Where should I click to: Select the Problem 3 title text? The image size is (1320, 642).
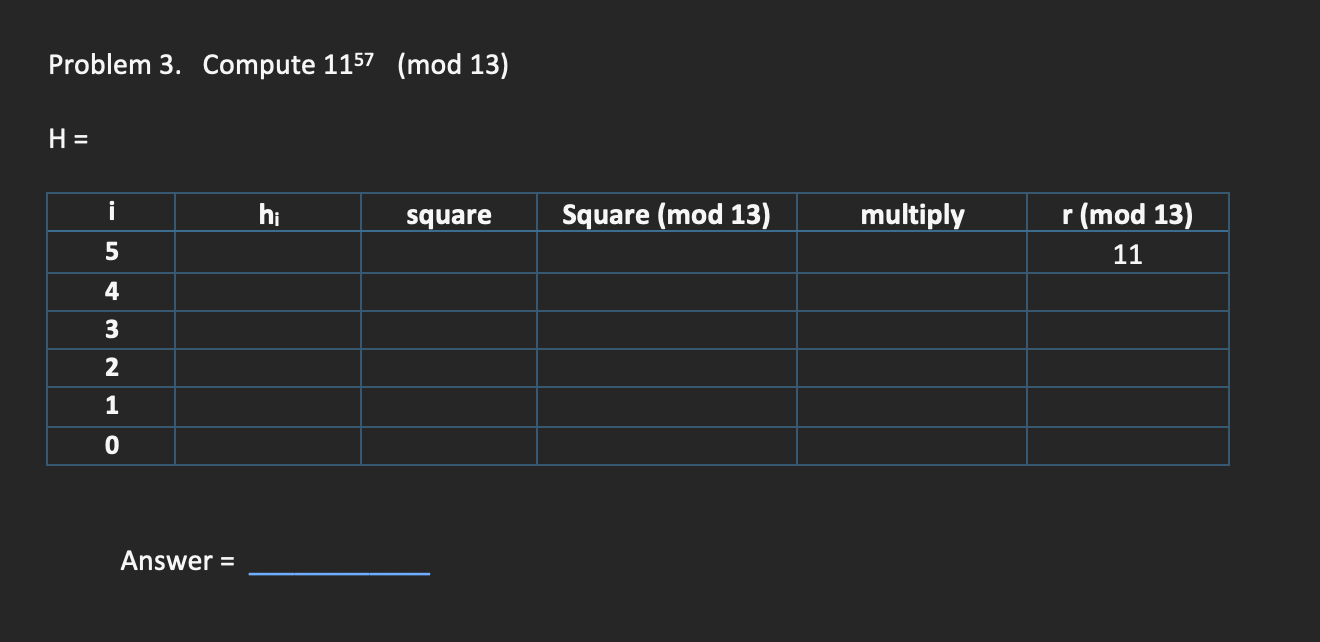pos(278,63)
